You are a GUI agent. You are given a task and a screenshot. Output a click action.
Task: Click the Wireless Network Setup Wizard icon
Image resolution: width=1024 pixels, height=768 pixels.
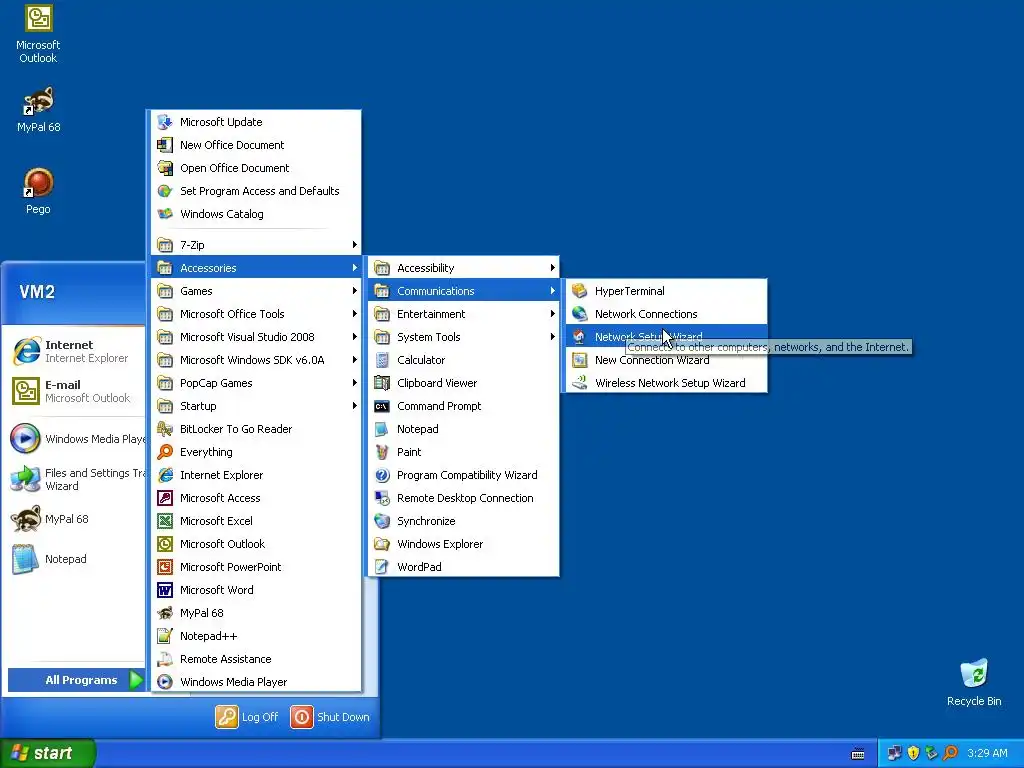tap(579, 383)
